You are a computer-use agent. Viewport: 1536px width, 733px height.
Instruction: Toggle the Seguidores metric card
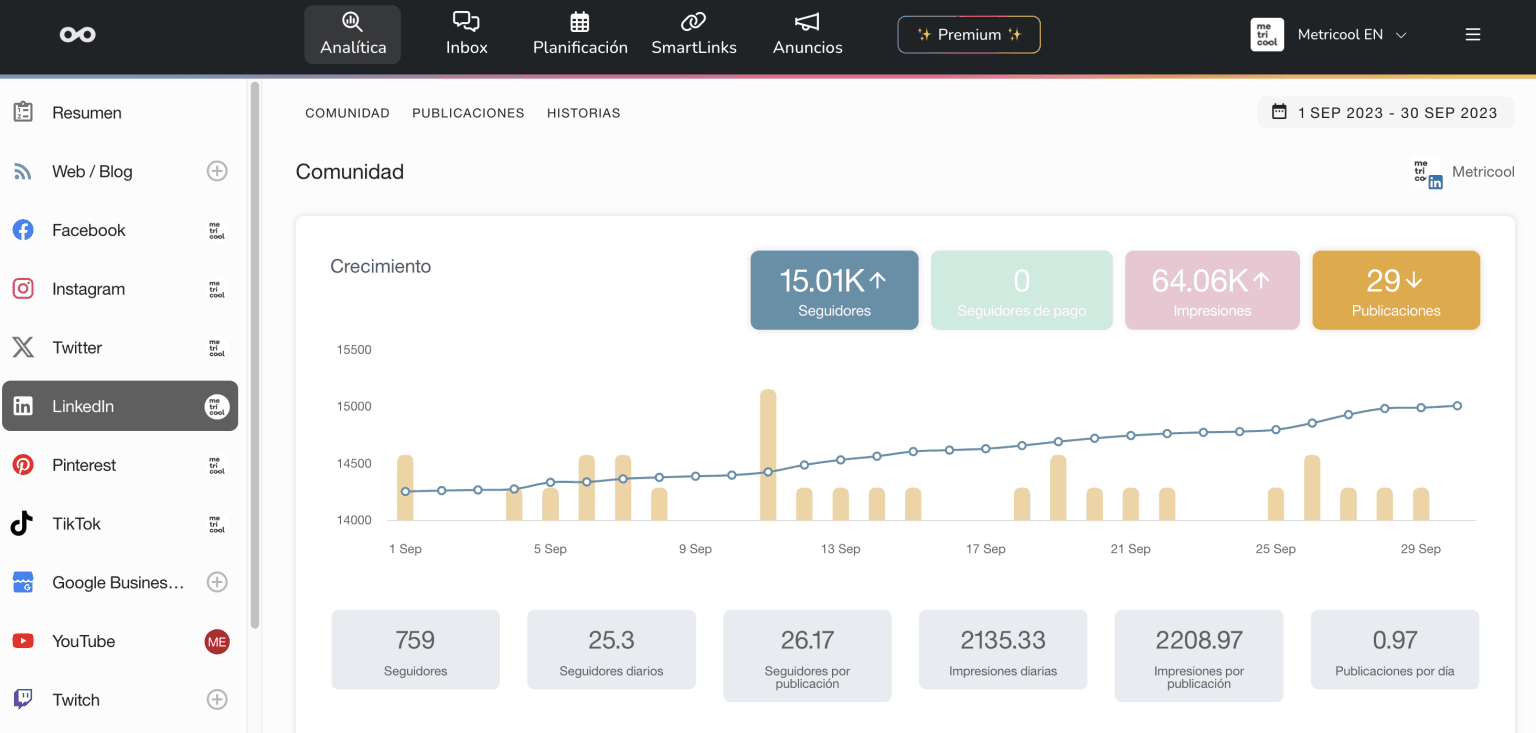coord(834,290)
